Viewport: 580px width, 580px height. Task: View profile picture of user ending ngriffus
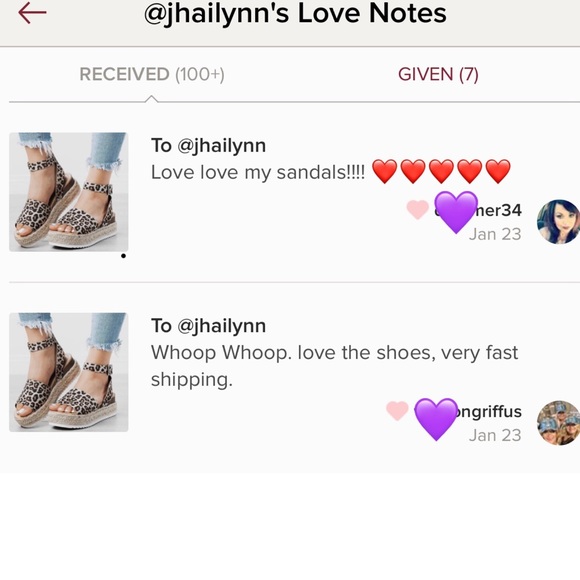coord(558,423)
